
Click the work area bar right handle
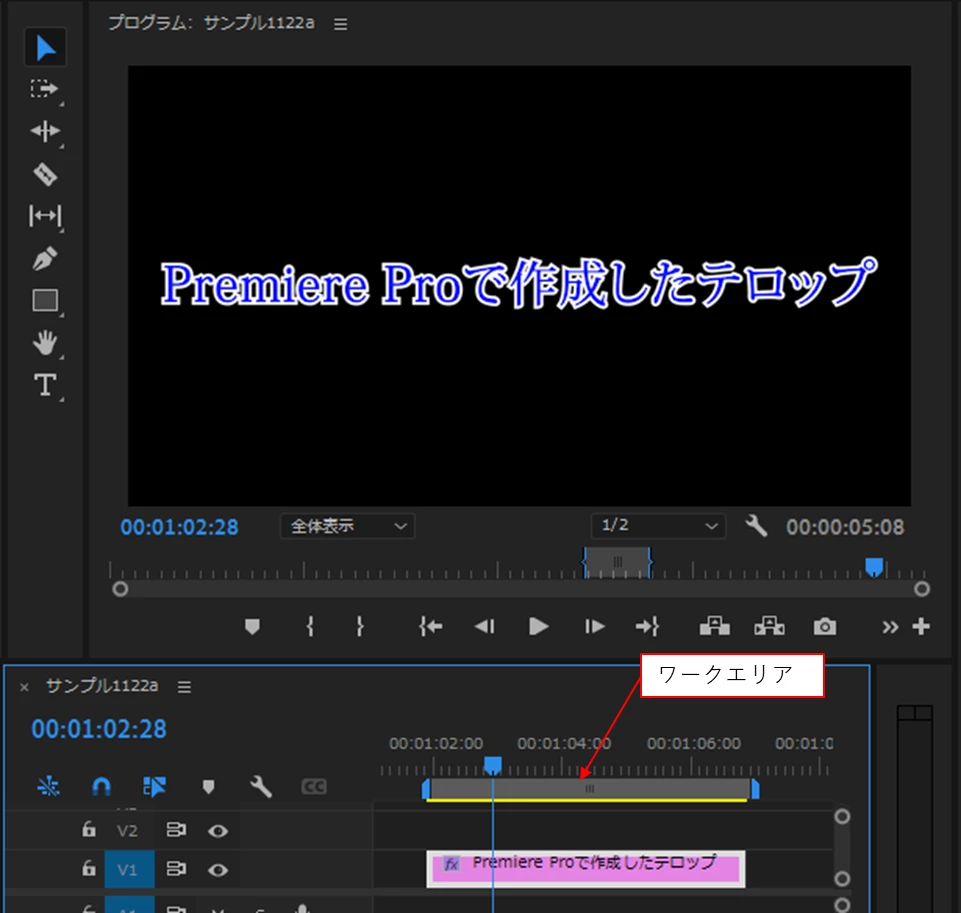point(755,789)
